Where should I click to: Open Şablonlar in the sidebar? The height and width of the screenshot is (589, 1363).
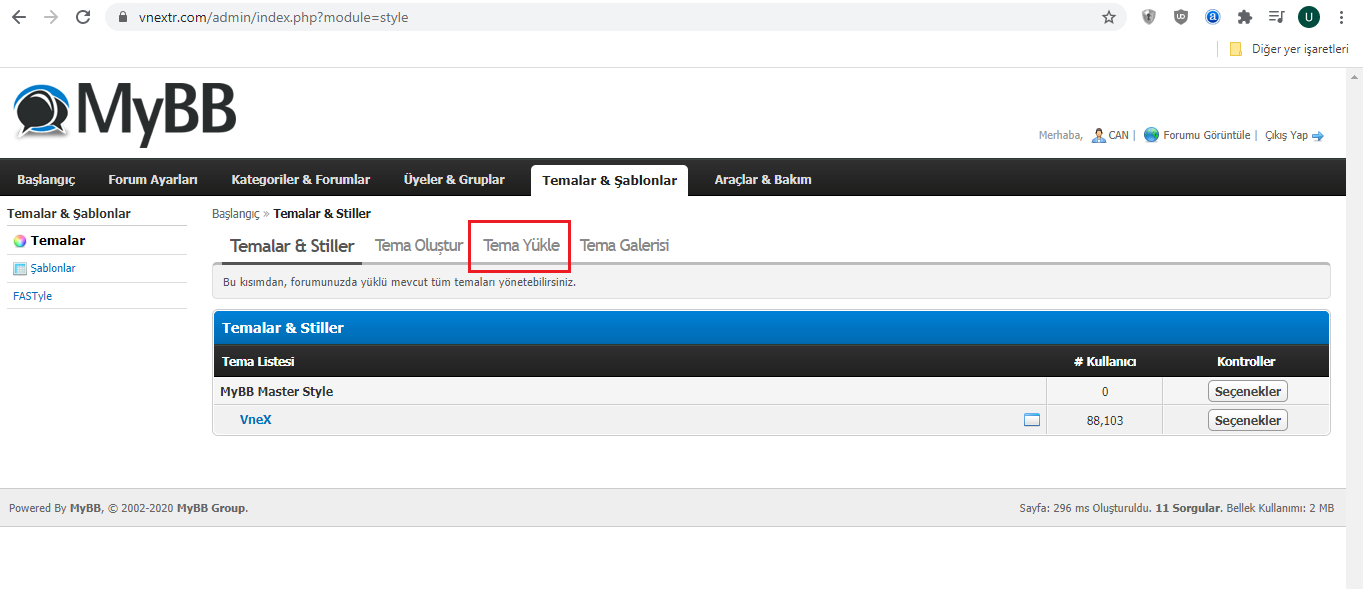[53, 269]
